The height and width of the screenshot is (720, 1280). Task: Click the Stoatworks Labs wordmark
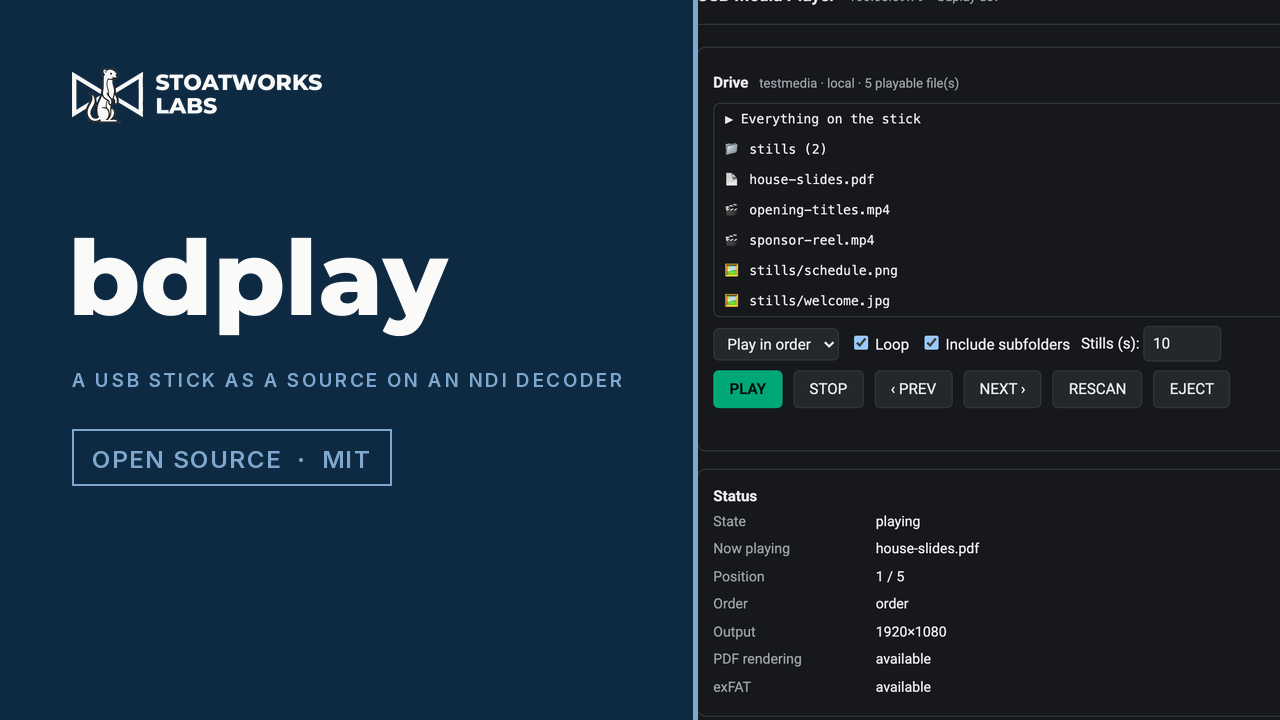coord(239,94)
